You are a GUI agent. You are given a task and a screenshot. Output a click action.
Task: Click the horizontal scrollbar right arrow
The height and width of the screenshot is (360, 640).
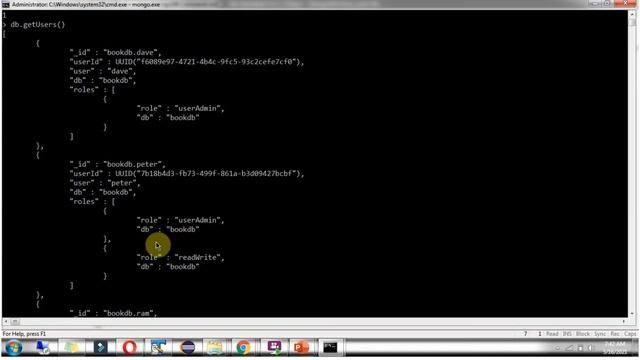click(624, 322)
